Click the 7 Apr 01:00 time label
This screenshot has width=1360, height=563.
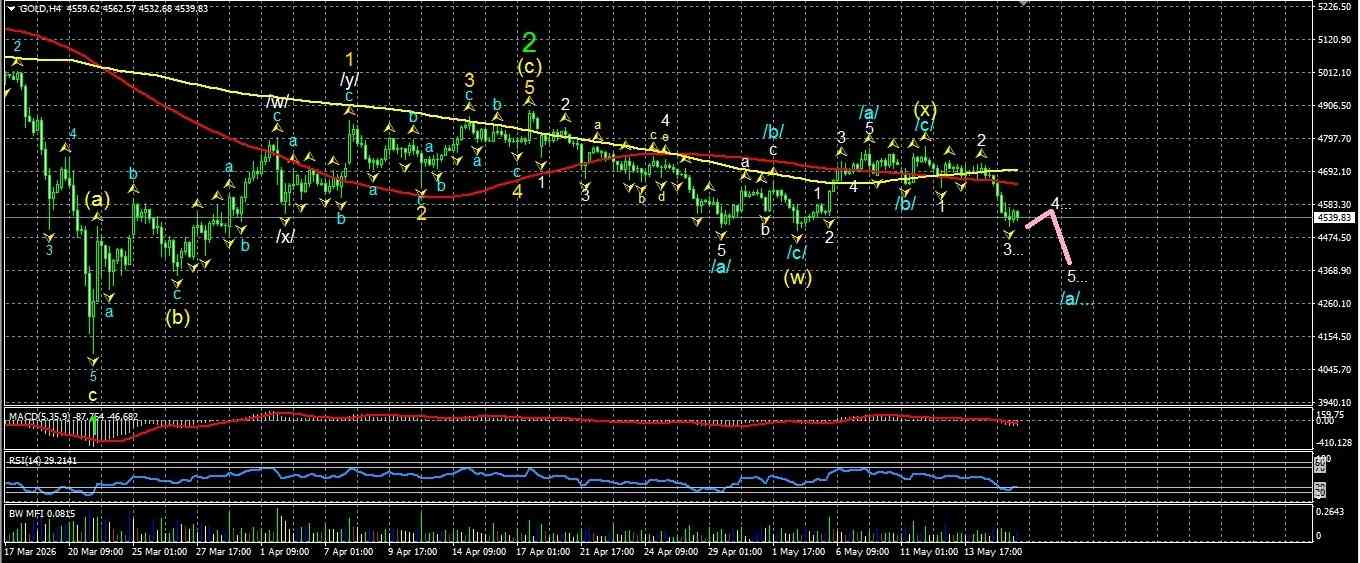(347, 551)
